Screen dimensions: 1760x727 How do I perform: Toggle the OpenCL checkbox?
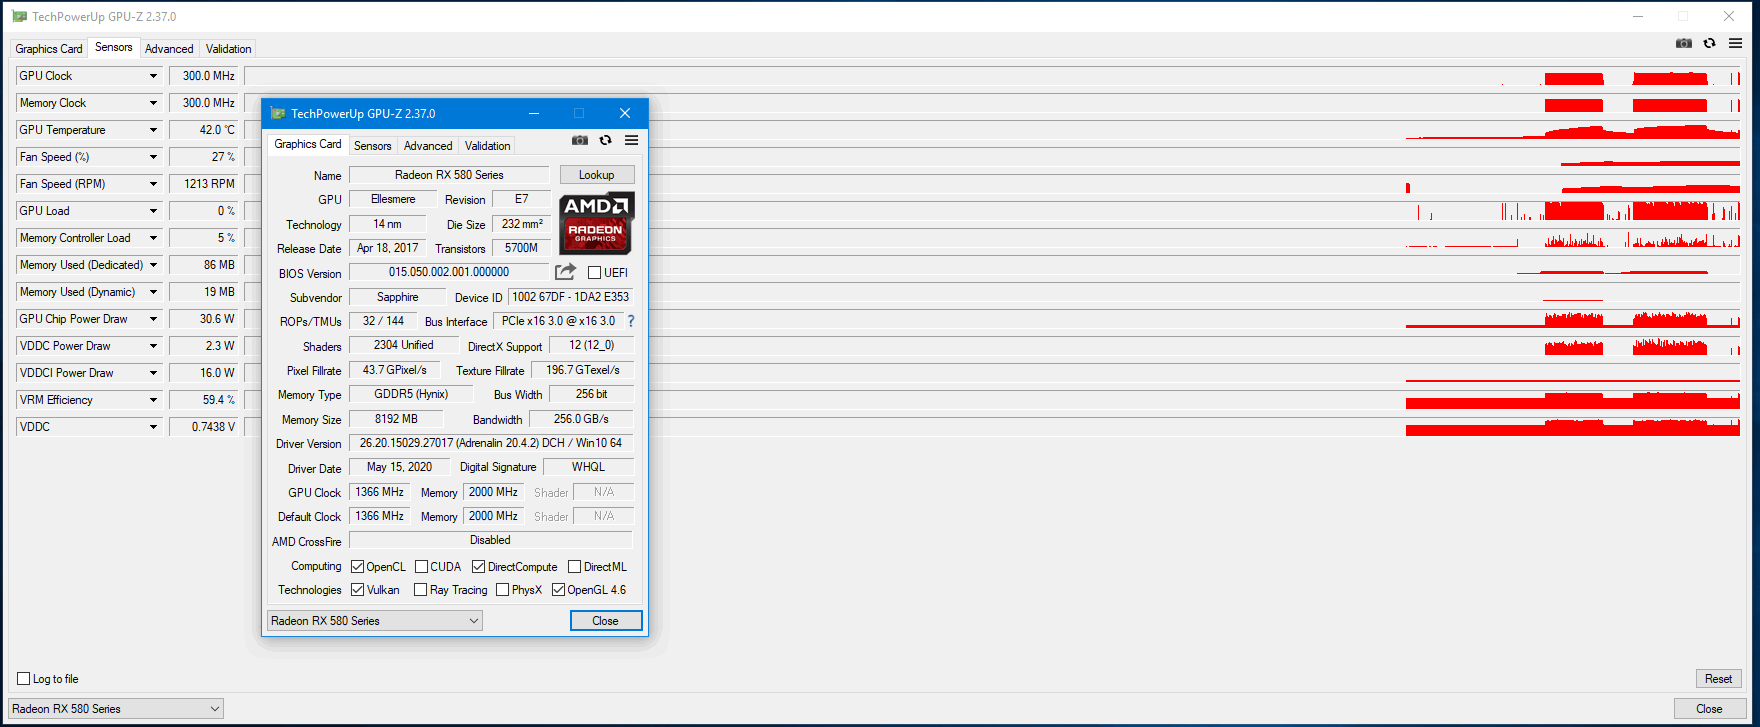[x=357, y=566]
